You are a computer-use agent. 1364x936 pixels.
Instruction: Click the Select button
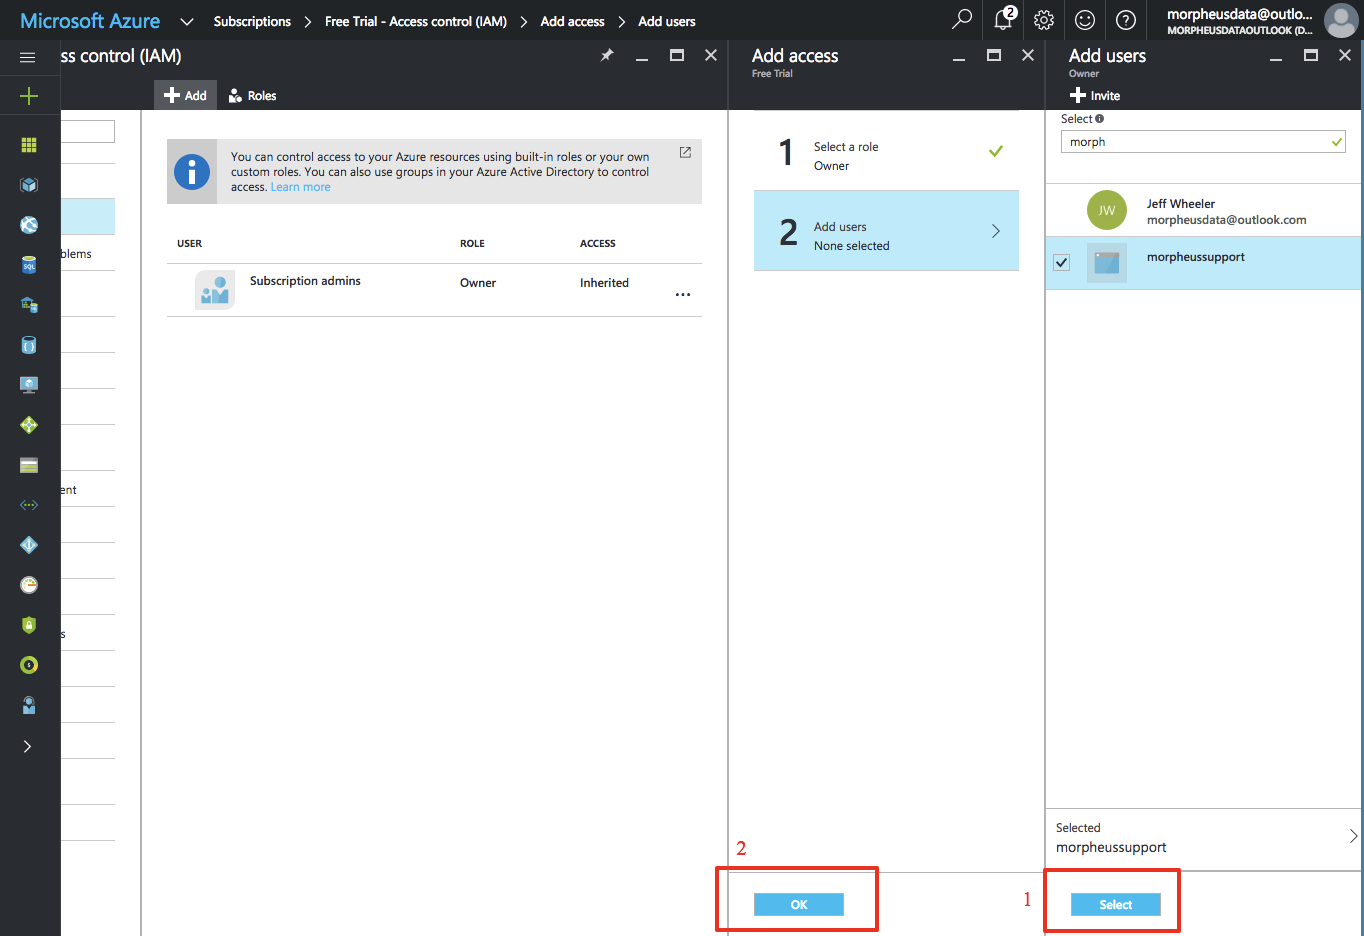coord(1116,905)
